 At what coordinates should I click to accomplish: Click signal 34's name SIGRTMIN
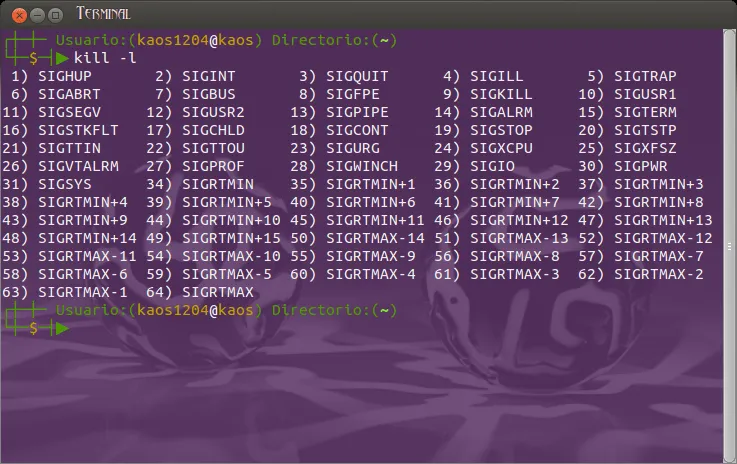point(218,184)
